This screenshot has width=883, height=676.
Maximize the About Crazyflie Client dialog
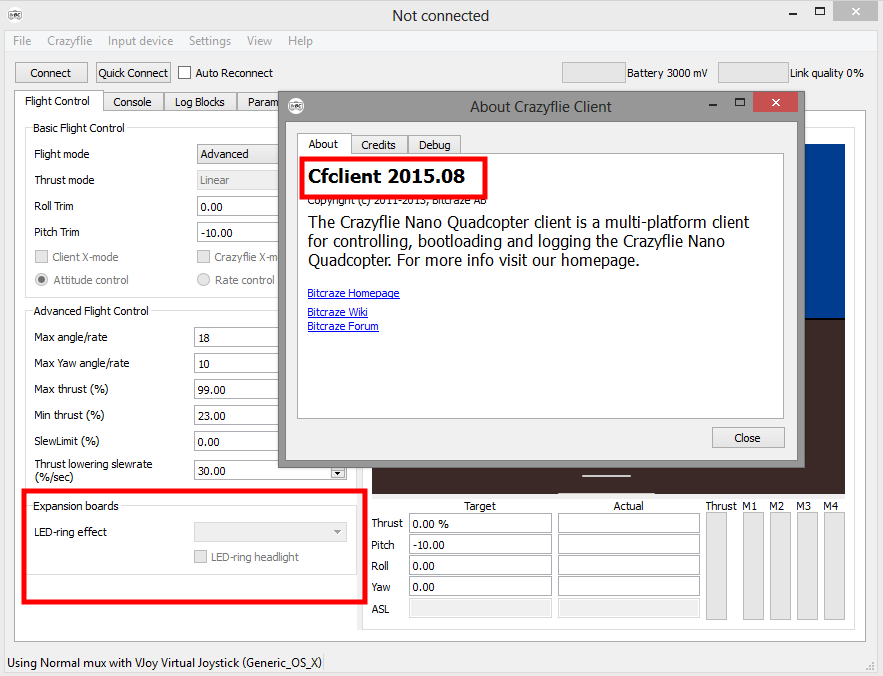(740, 103)
